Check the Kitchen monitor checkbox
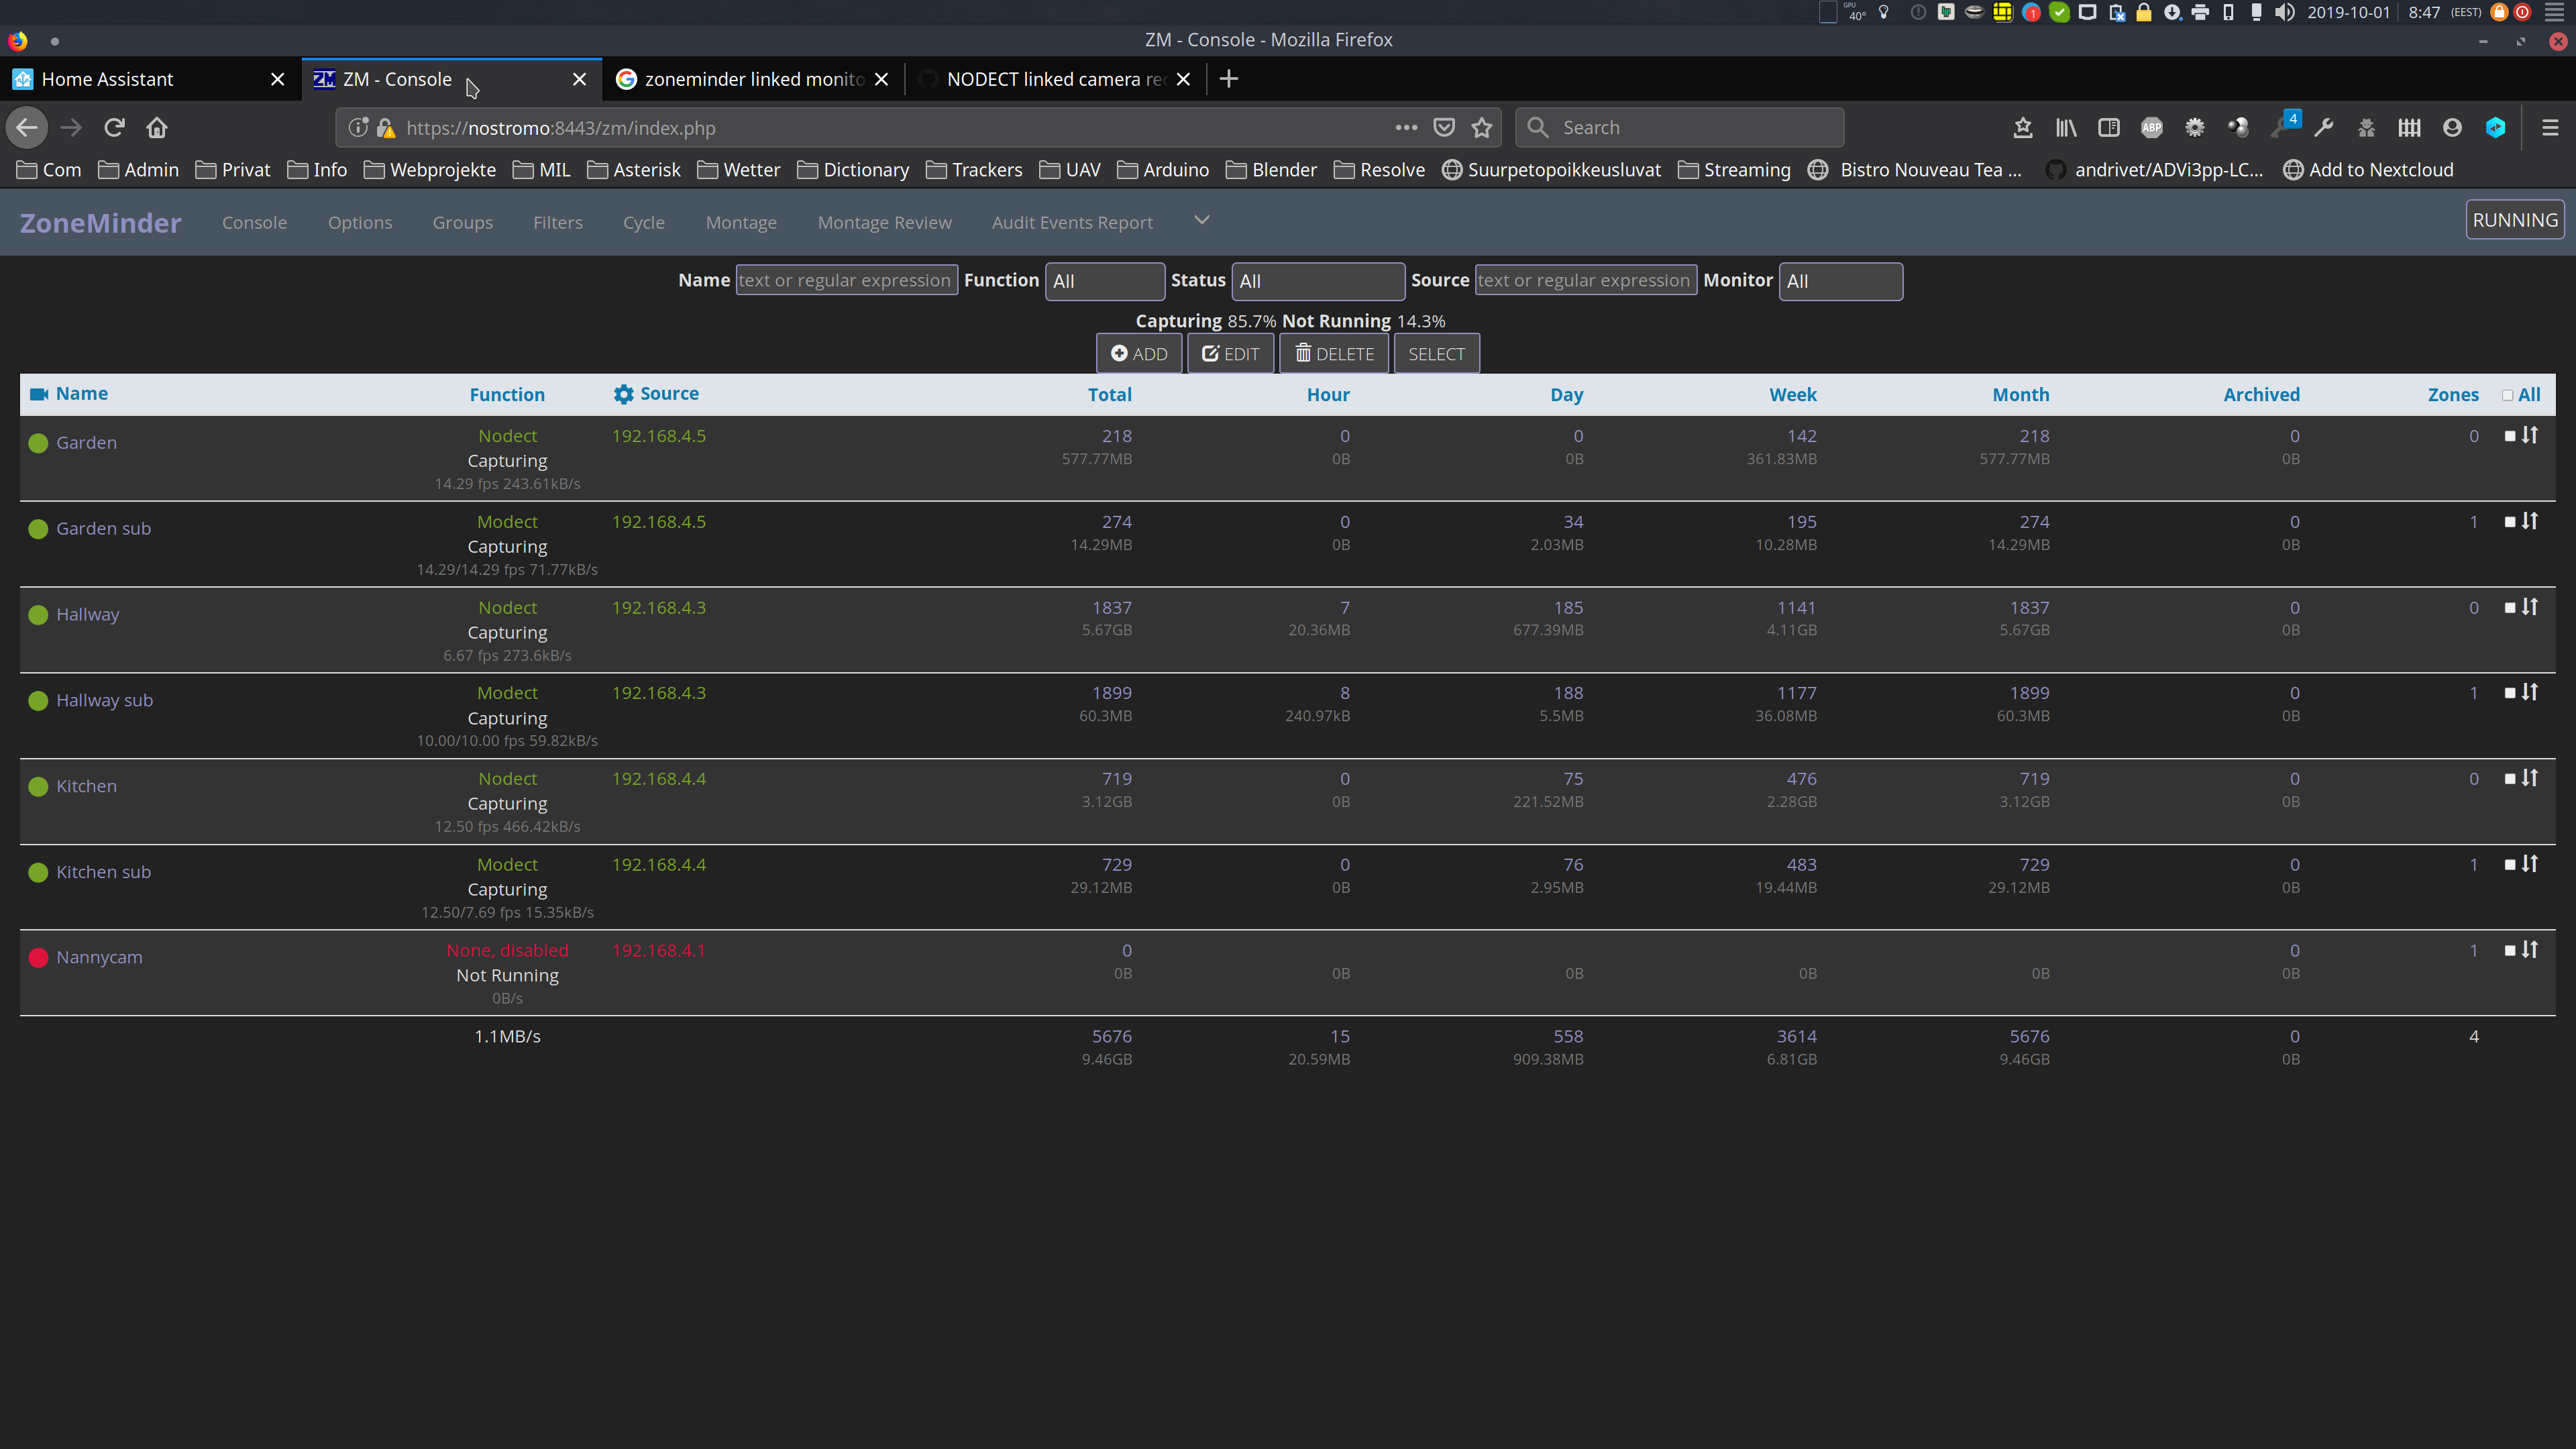 coord(2510,779)
